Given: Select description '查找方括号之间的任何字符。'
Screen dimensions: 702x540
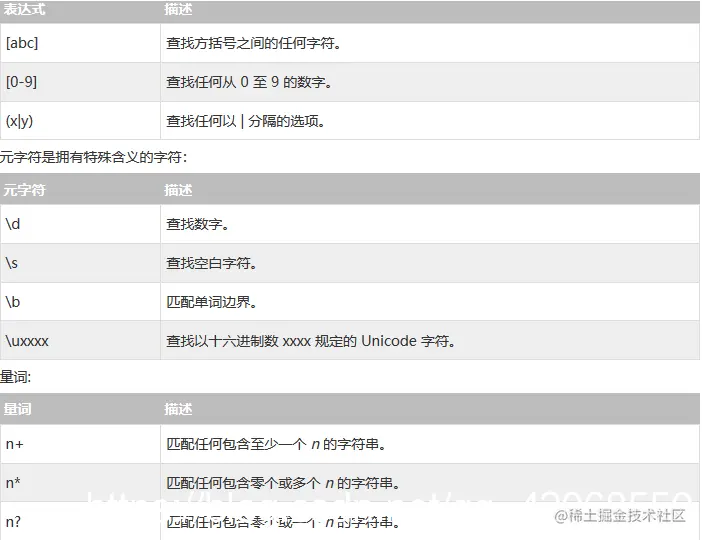Looking at the screenshot, I should pyautogui.click(x=253, y=43).
